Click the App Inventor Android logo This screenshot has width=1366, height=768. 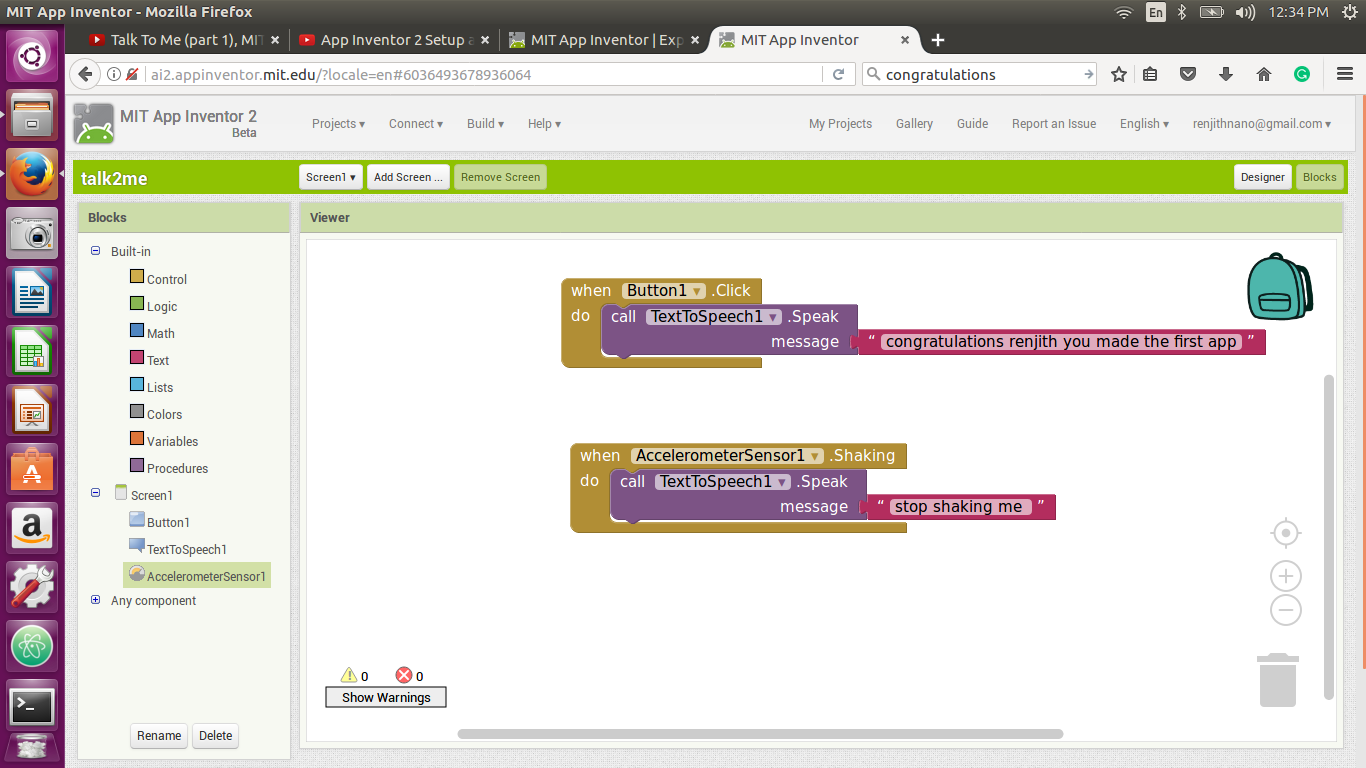[94, 123]
